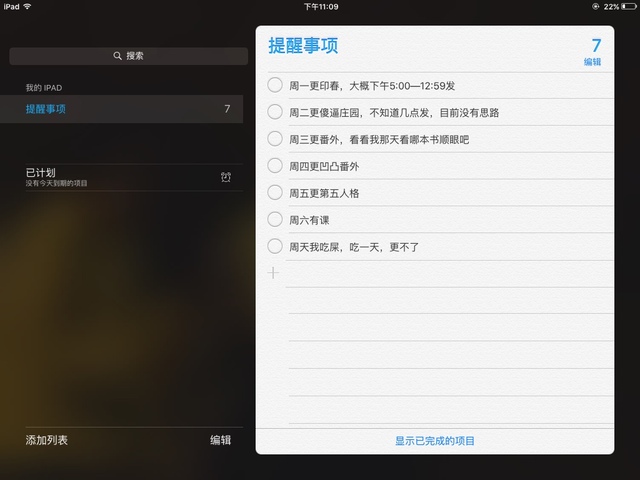The width and height of the screenshot is (640, 480).
Task: Mark 周四更凹凸番外 reminder complete
Action: click(x=275, y=166)
